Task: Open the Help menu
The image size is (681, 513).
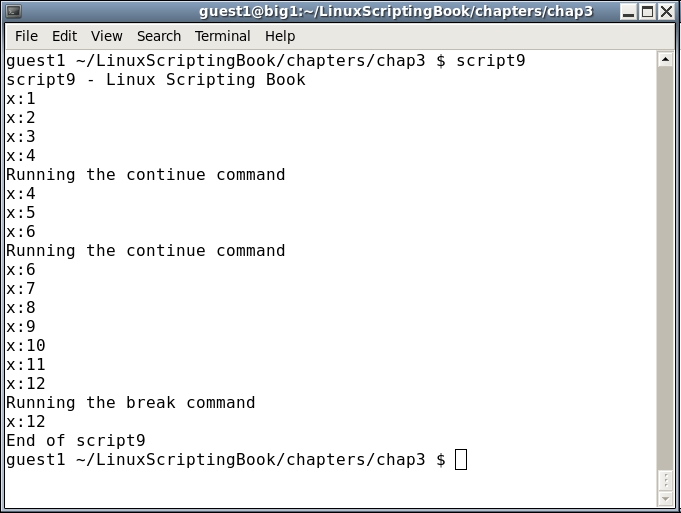Action: click(280, 36)
